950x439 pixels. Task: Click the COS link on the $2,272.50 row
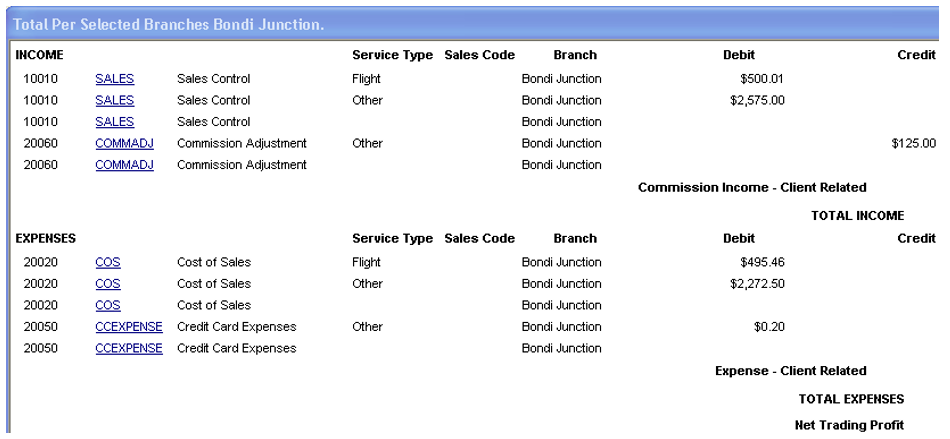[x=107, y=284]
